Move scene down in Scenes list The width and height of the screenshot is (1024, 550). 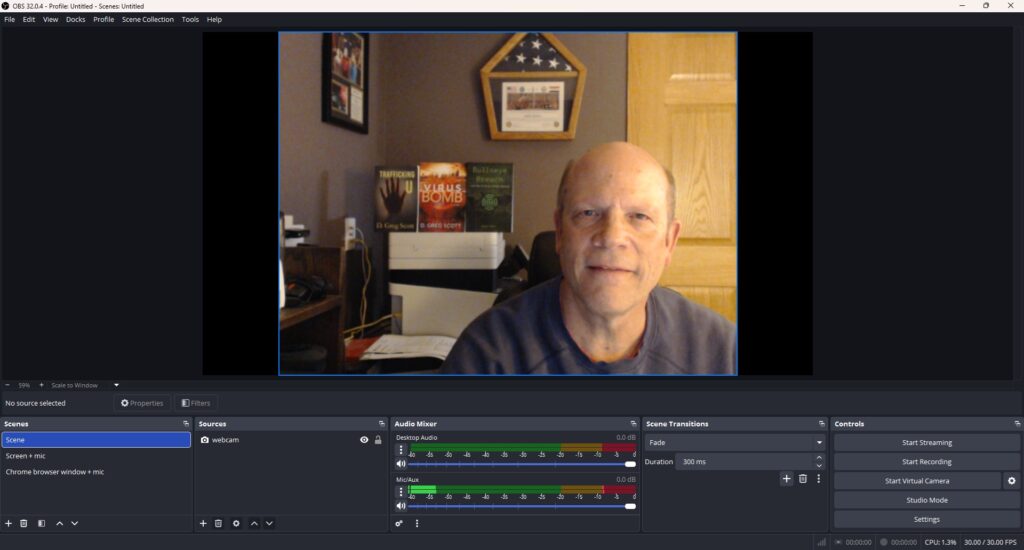(74, 523)
